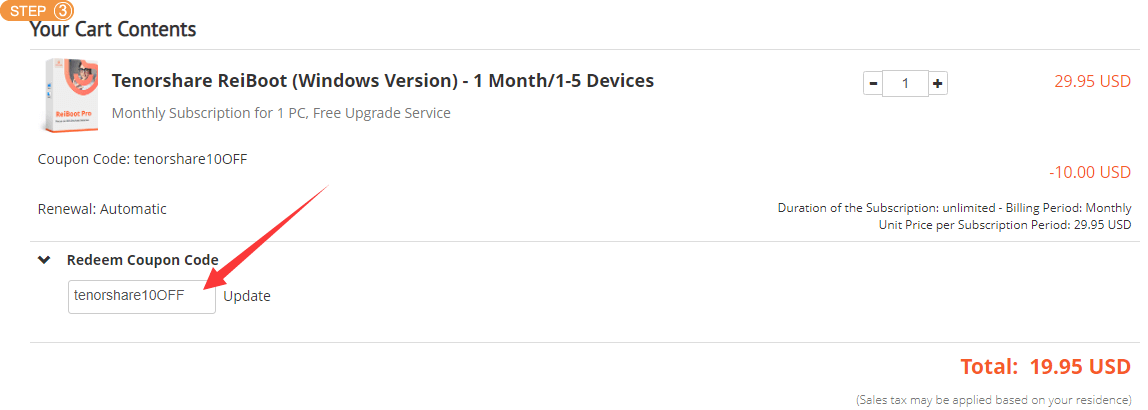Click the Redeem Coupon Code heading

(x=143, y=260)
